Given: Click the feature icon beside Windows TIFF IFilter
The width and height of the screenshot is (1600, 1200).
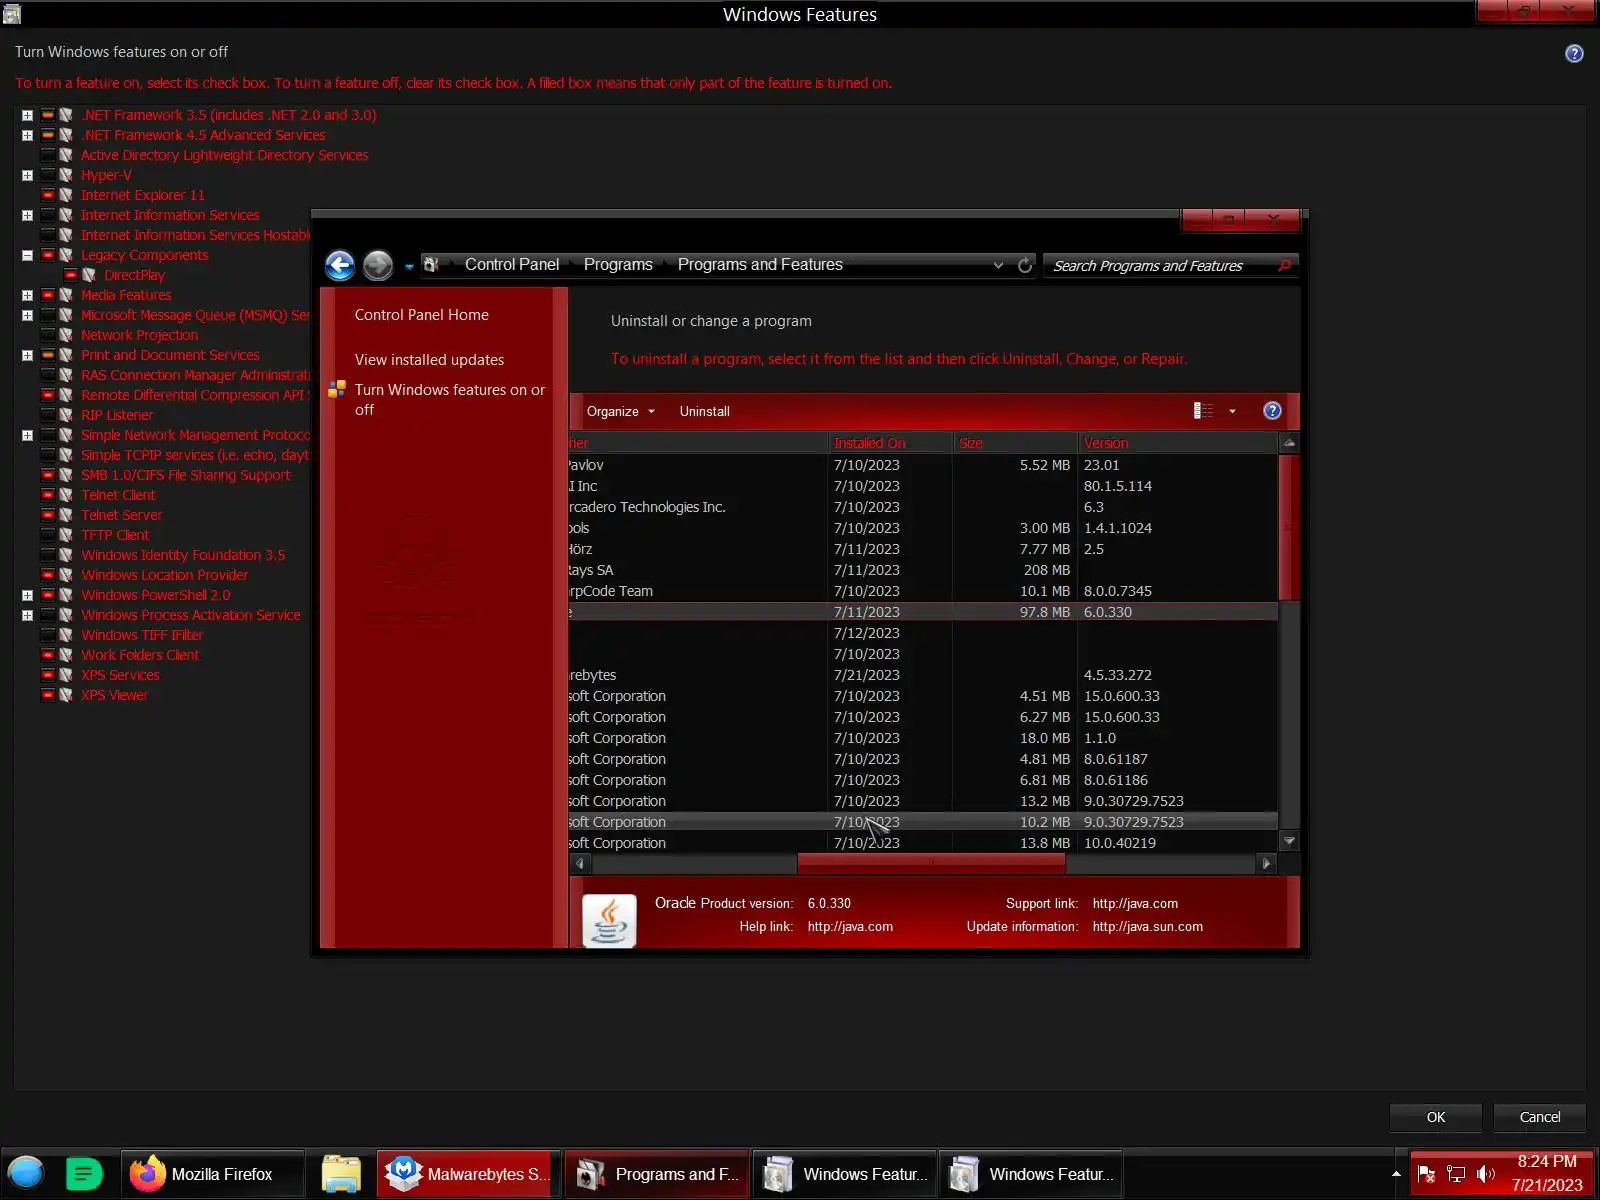Looking at the screenshot, I should pos(66,635).
